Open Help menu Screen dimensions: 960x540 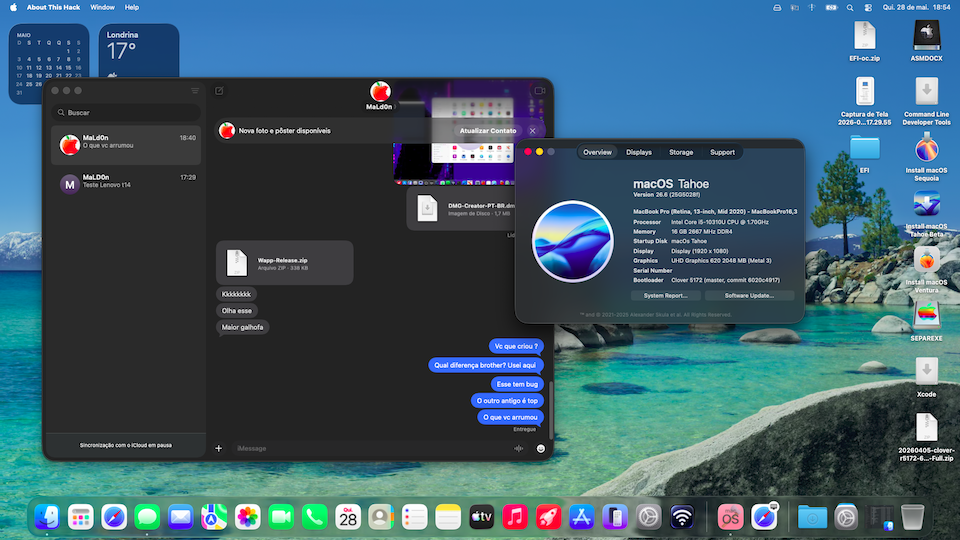132,7
